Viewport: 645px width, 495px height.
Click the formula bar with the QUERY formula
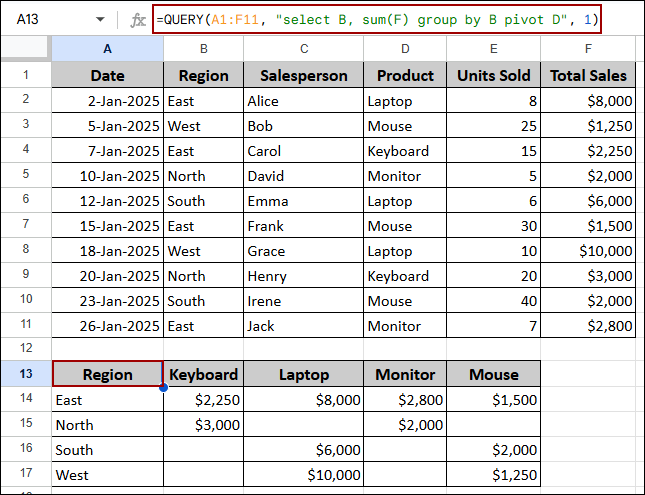click(x=377, y=19)
